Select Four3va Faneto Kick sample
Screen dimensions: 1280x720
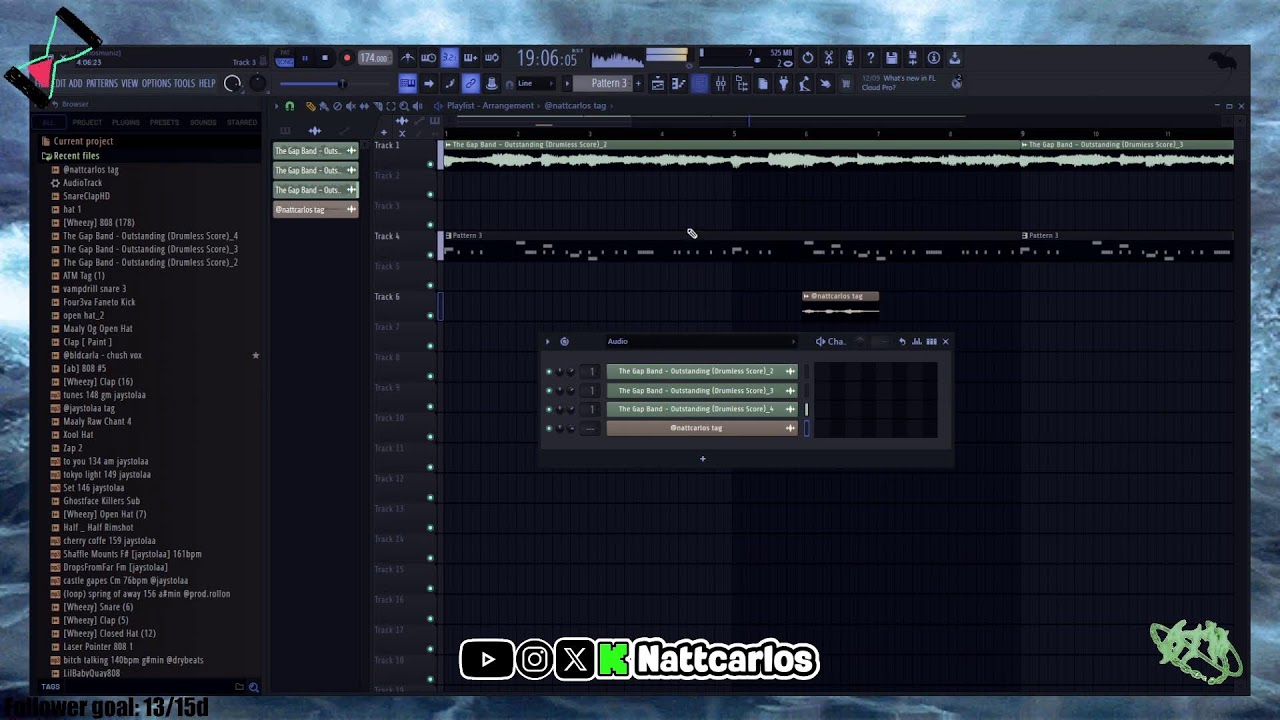(99, 302)
